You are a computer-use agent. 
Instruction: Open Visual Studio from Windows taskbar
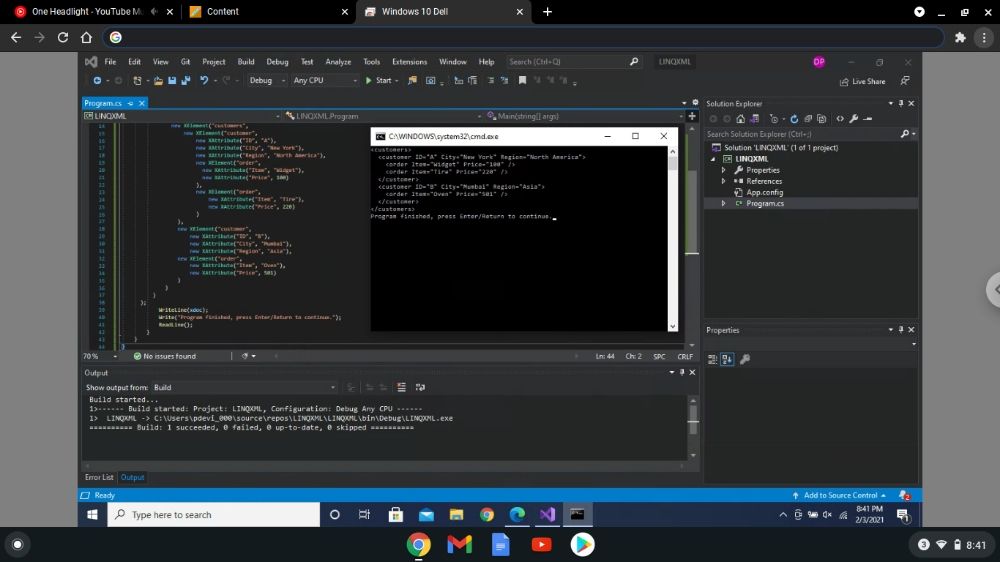(547, 514)
